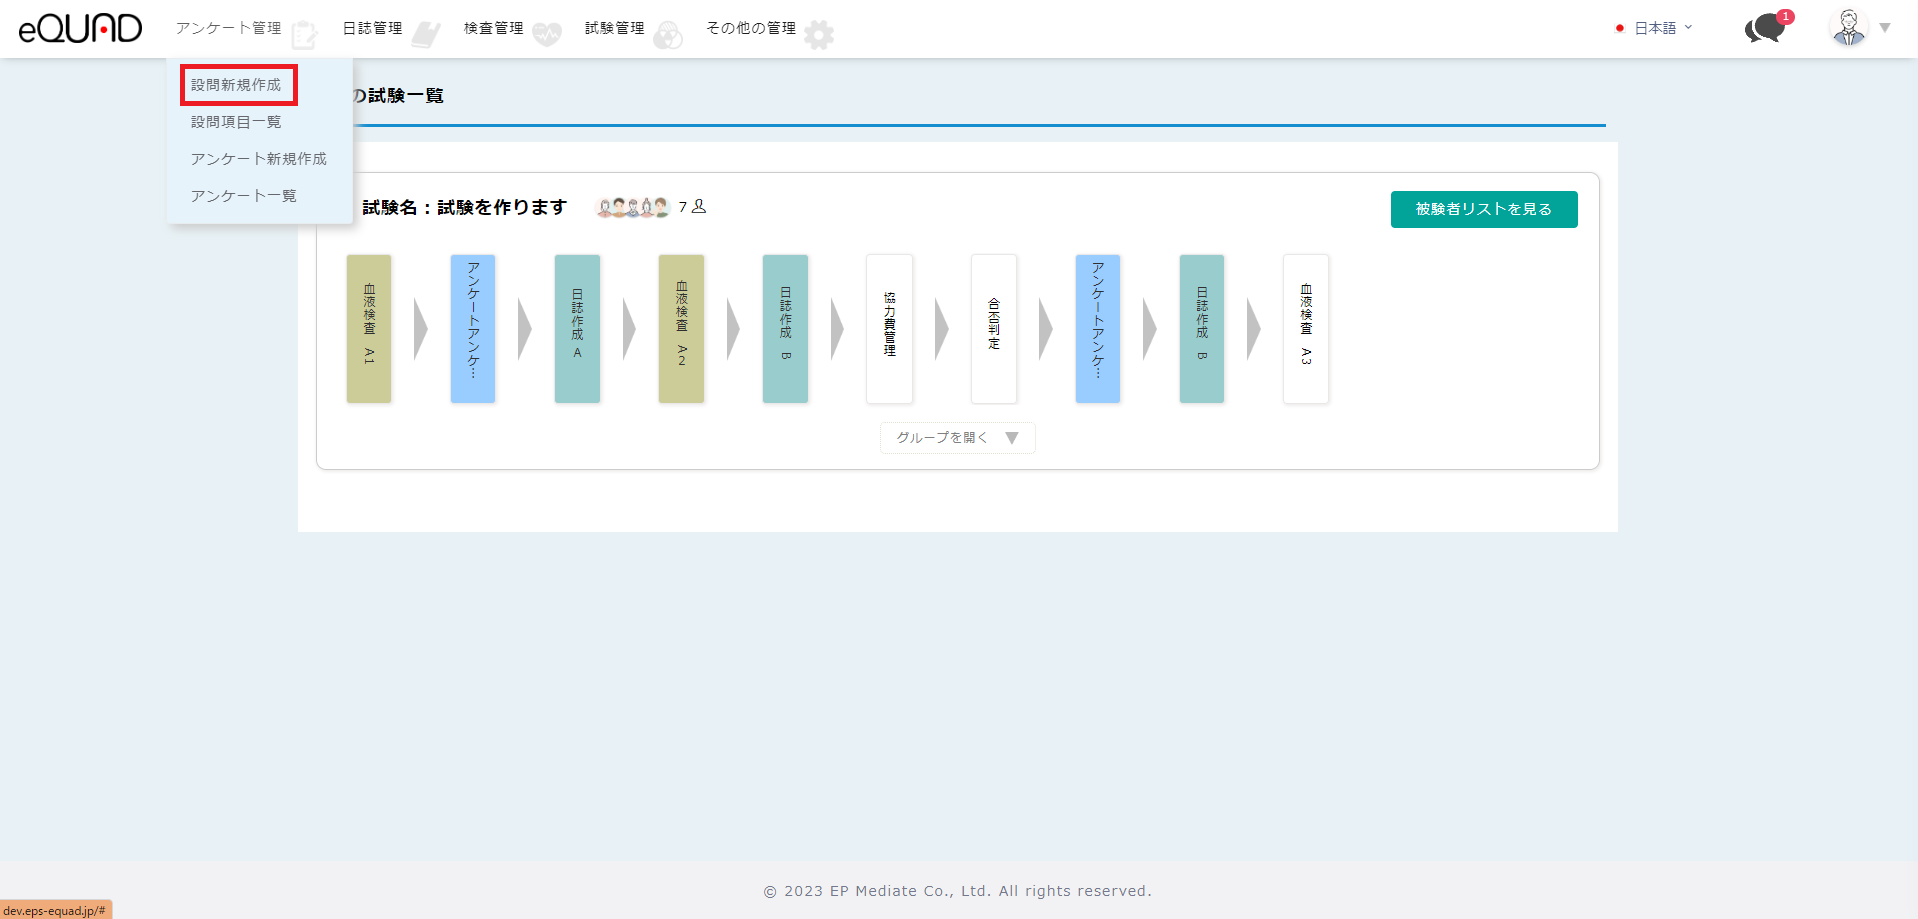The image size is (1918, 919).
Task: Click the 被験者リストを見る button
Action: coord(1483,209)
